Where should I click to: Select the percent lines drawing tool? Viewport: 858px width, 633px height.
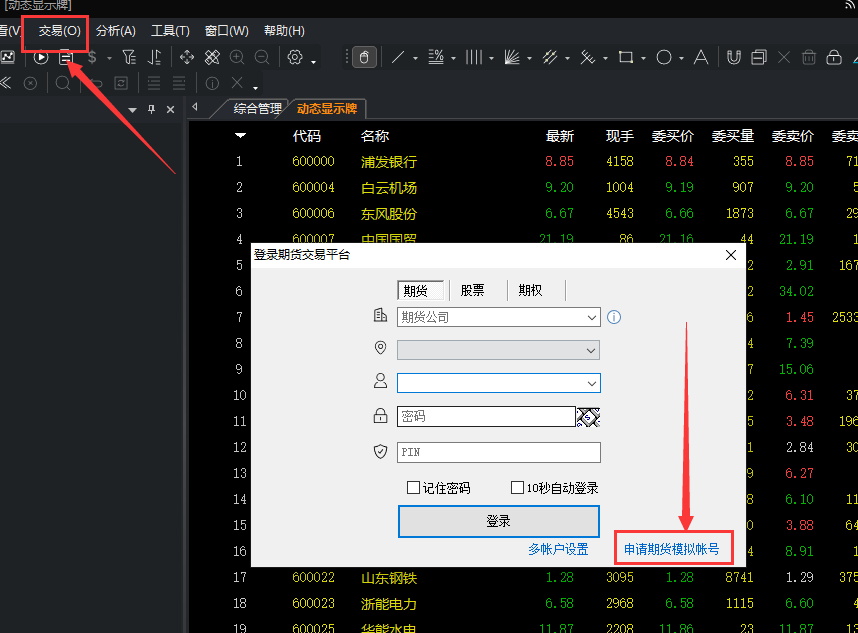click(x=436, y=57)
